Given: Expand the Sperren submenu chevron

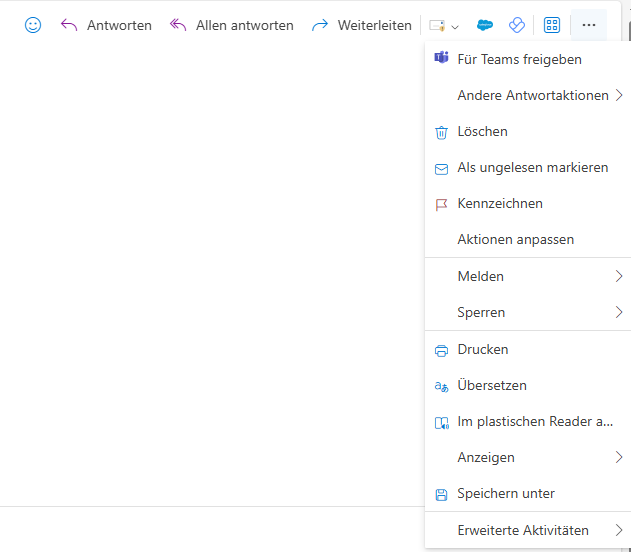Looking at the screenshot, I should tap(619, 312).
